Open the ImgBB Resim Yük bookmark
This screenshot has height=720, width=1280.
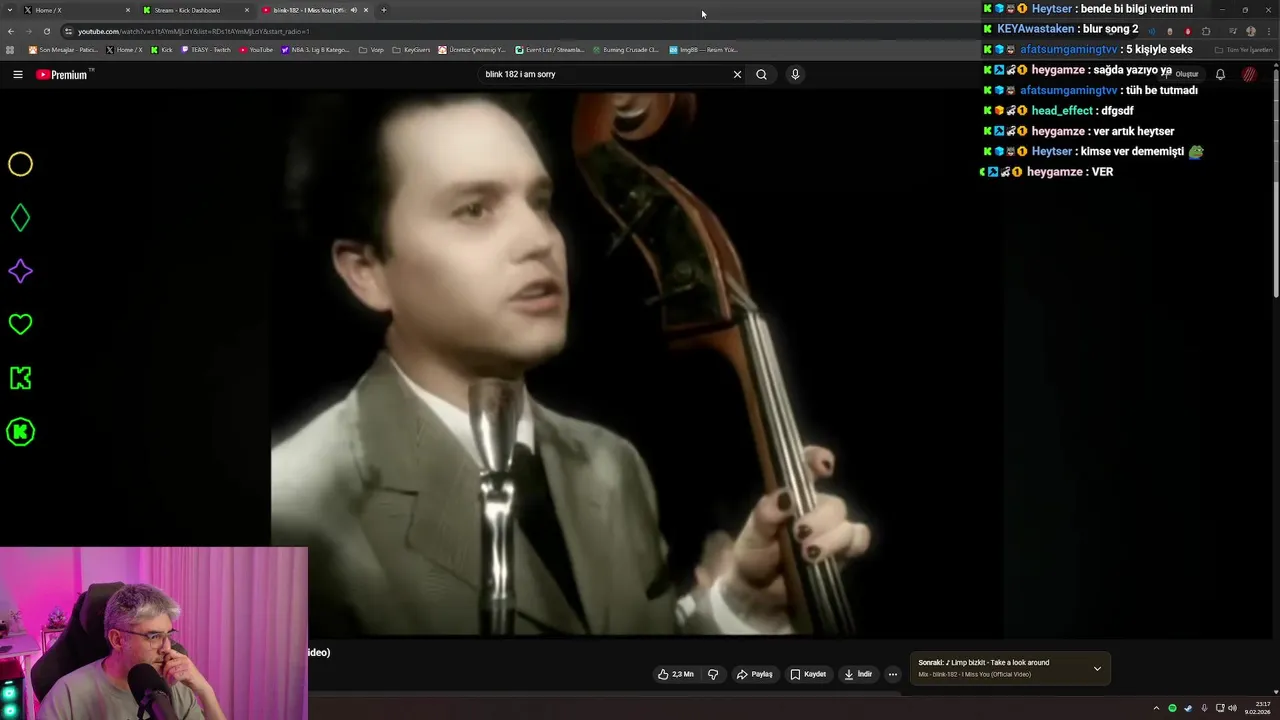[x=703, y=49]
